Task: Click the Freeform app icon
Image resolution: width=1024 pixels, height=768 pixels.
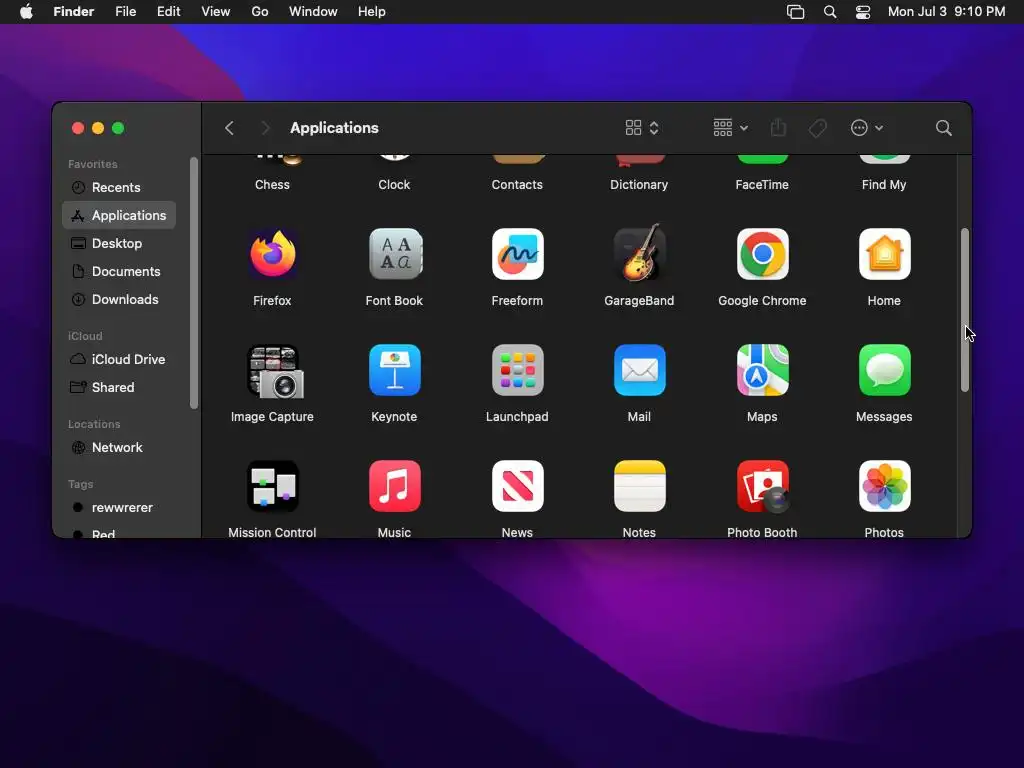Action: (517, 255)
